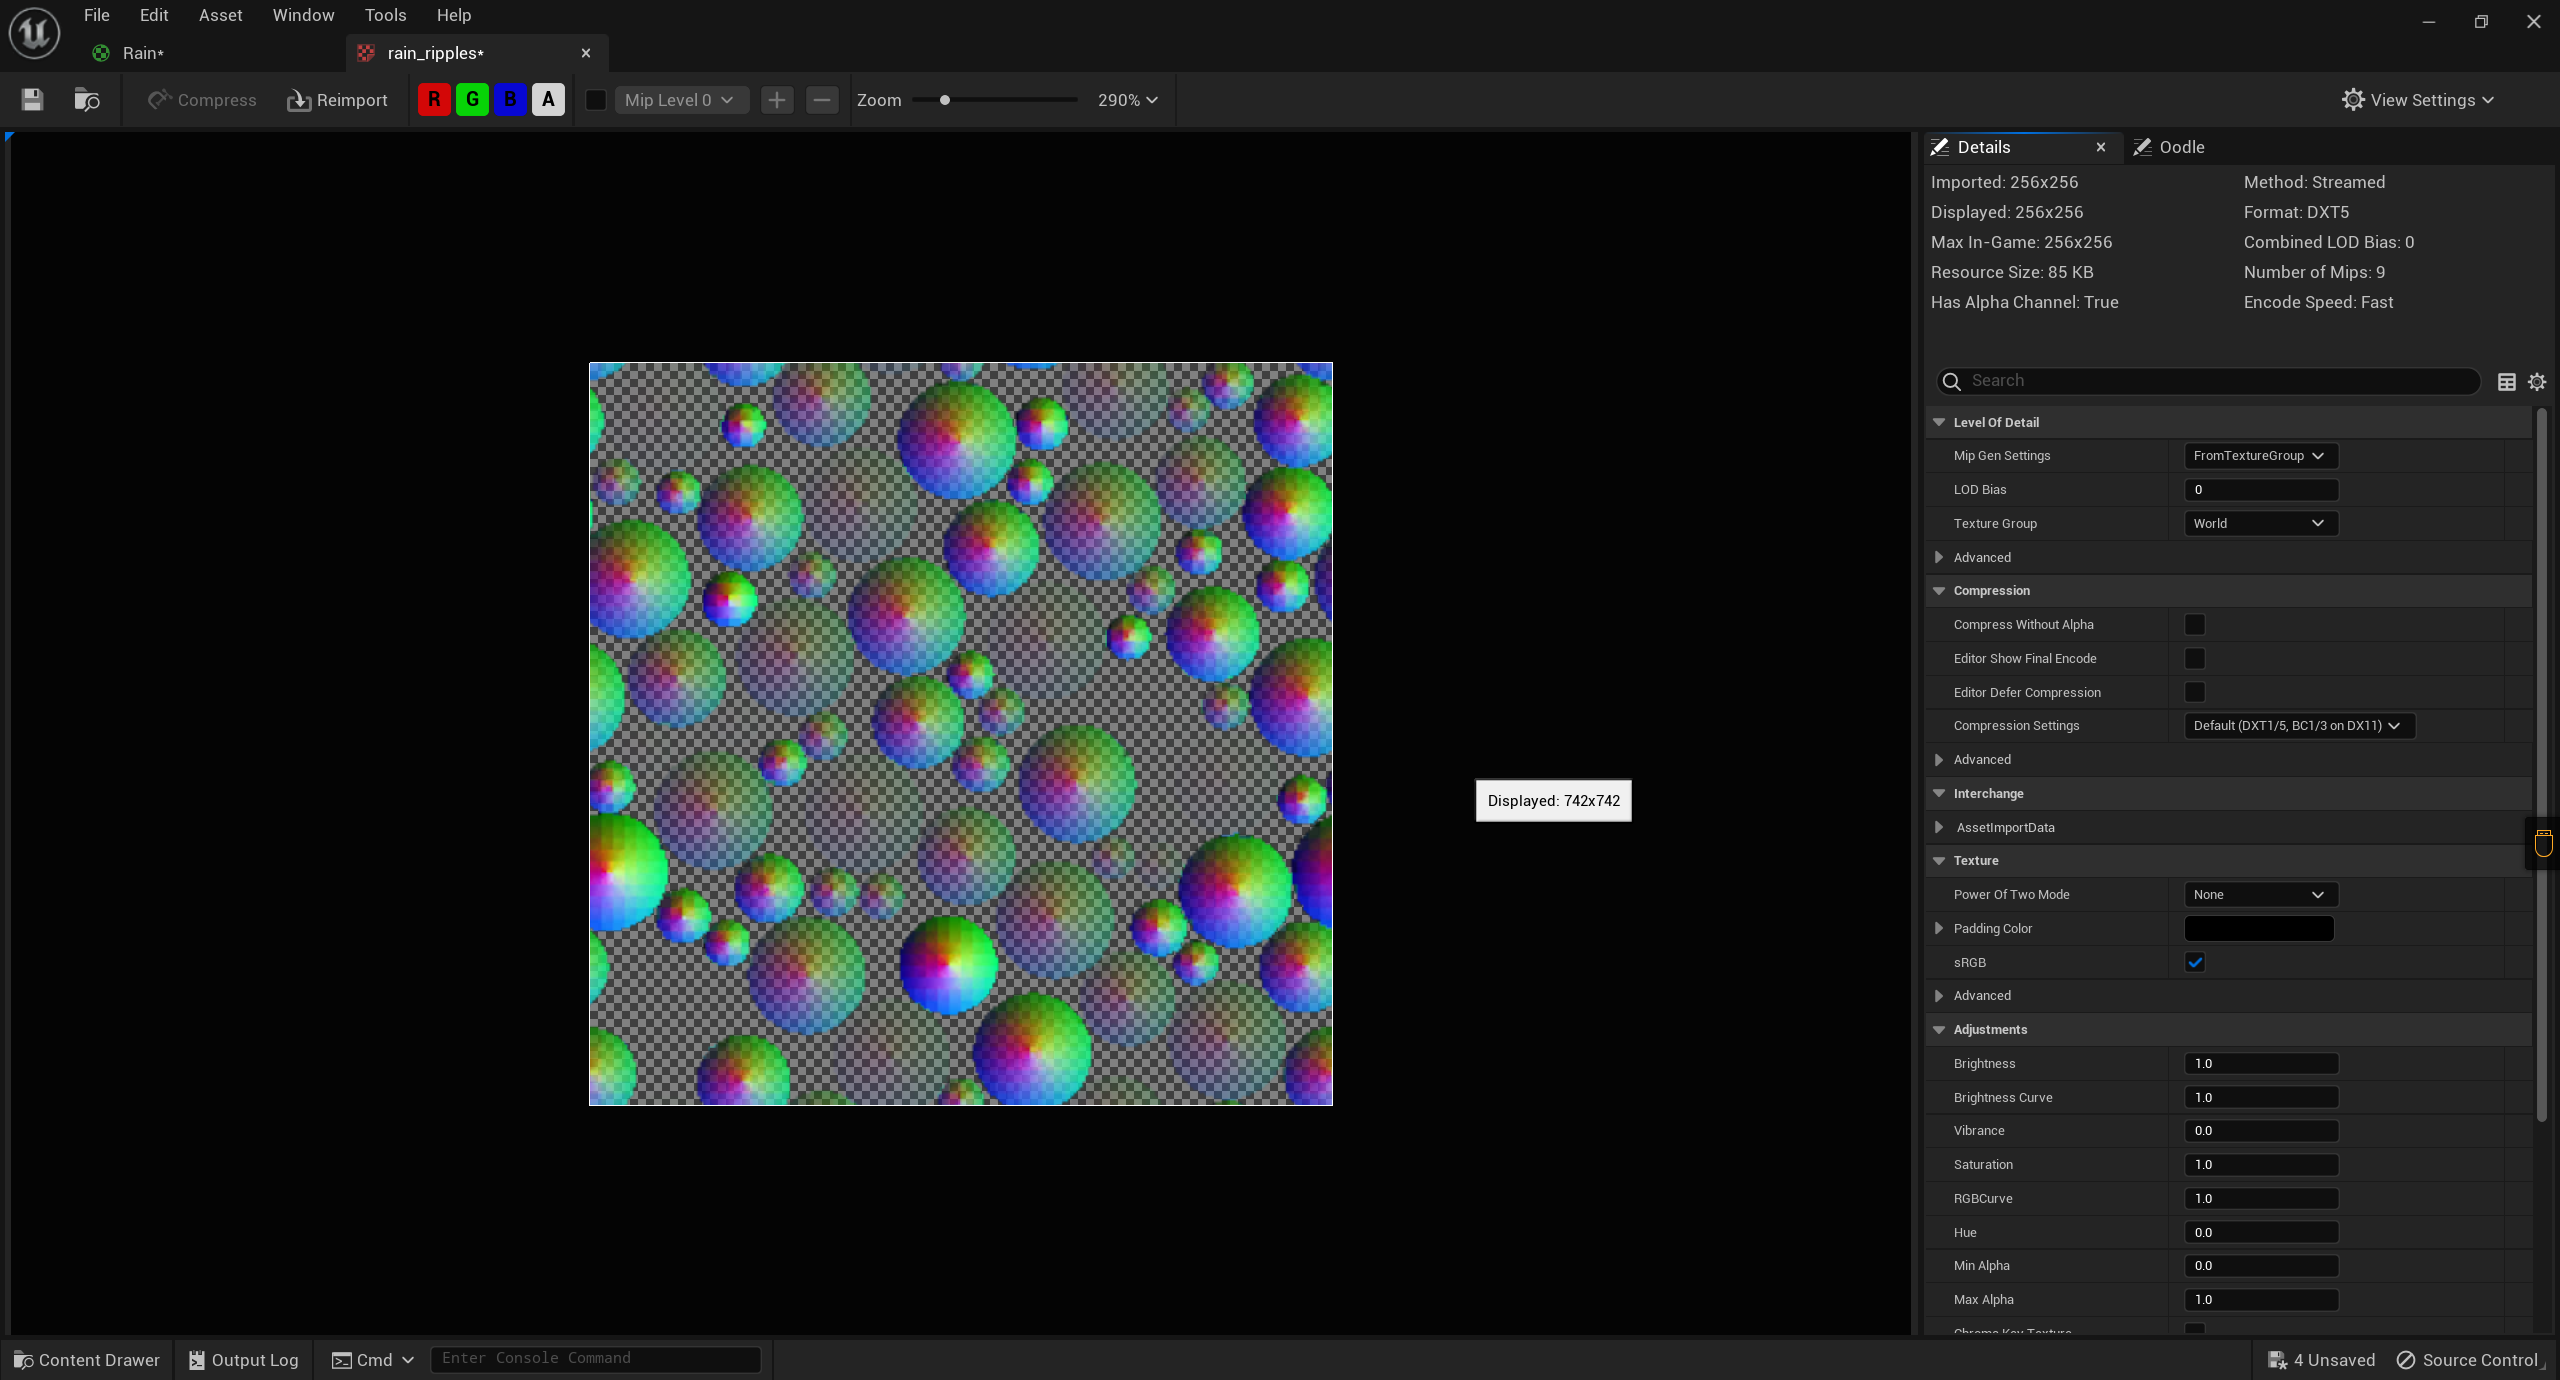Open the 290% zoom dropdown
Screen dimensions: 2560x1380
pos(1128,100)
